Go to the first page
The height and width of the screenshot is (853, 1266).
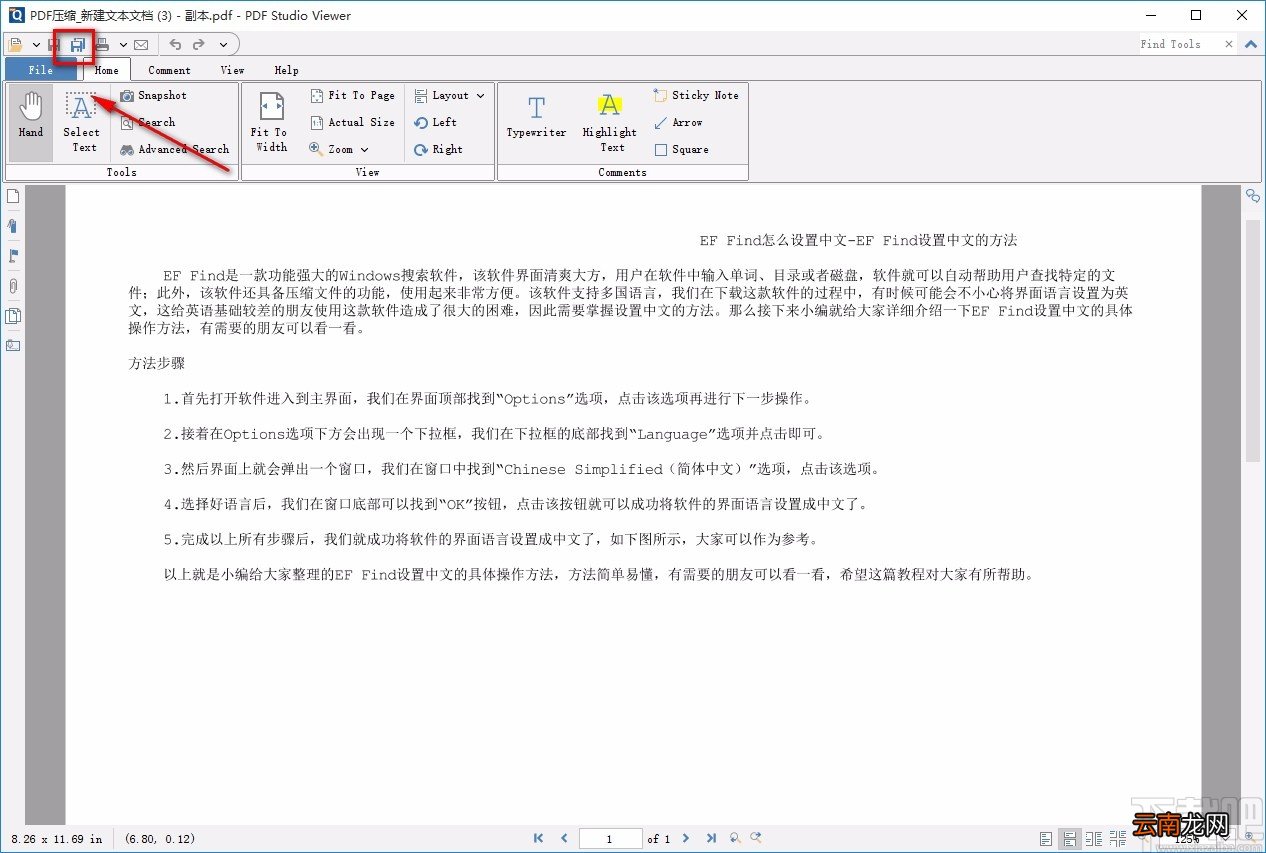pyautogui.click(x=539, y=838)
